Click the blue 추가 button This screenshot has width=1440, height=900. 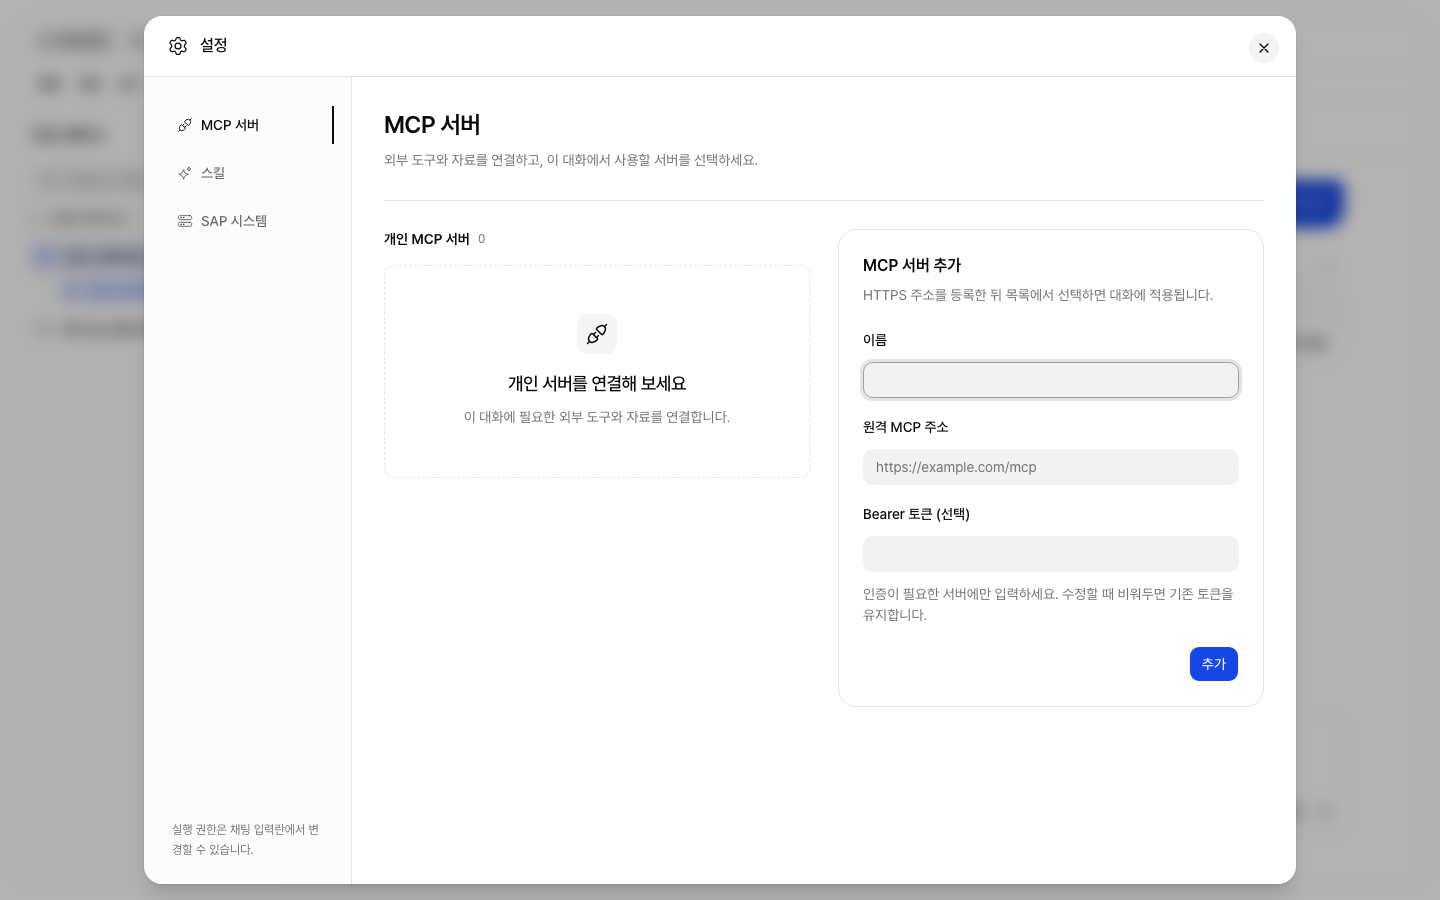(x=1214, y=664)
